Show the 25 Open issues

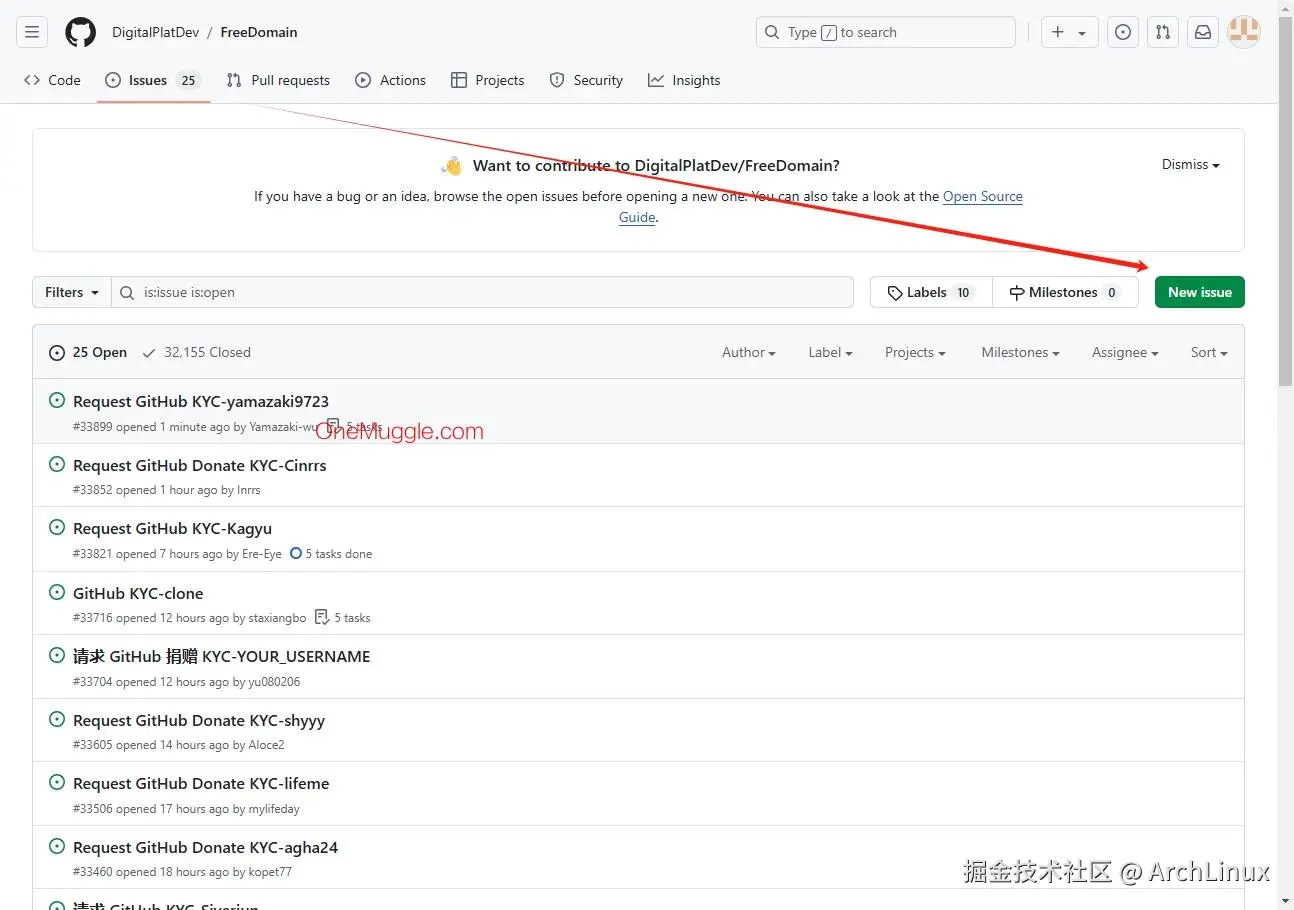(x=88, y=352)
